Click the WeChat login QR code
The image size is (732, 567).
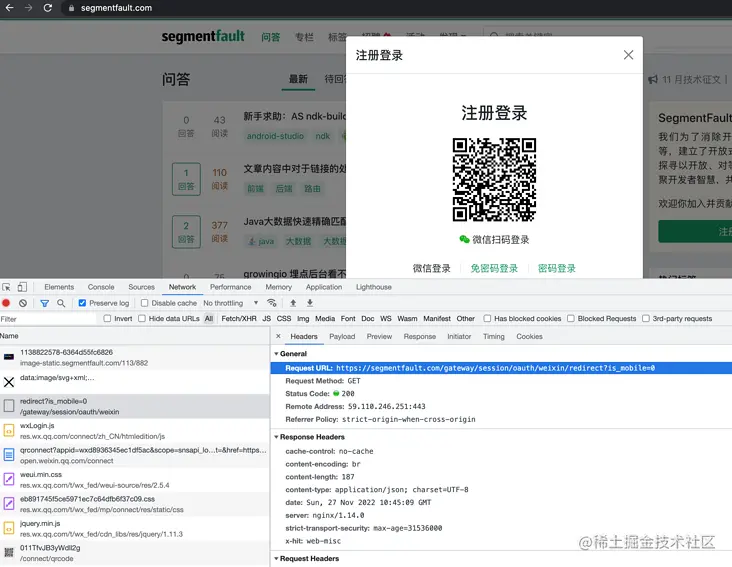(x=494, y=180)
